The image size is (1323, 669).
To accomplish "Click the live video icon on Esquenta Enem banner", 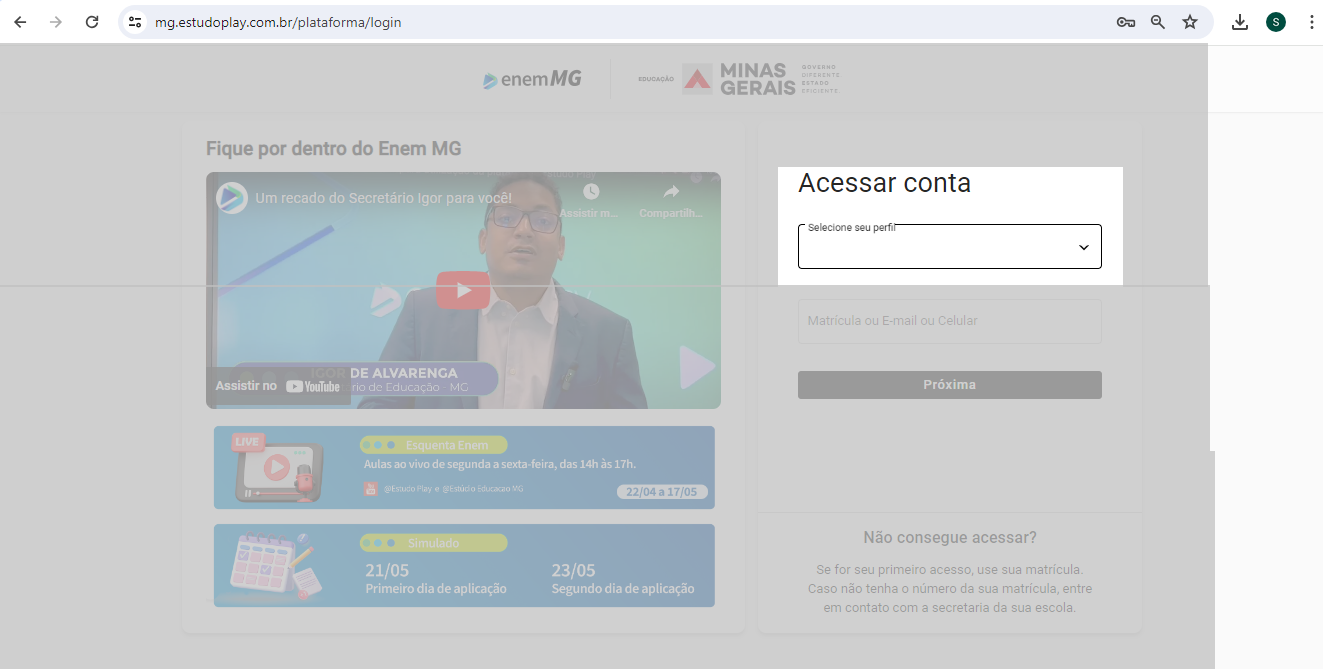I will 279,468.
